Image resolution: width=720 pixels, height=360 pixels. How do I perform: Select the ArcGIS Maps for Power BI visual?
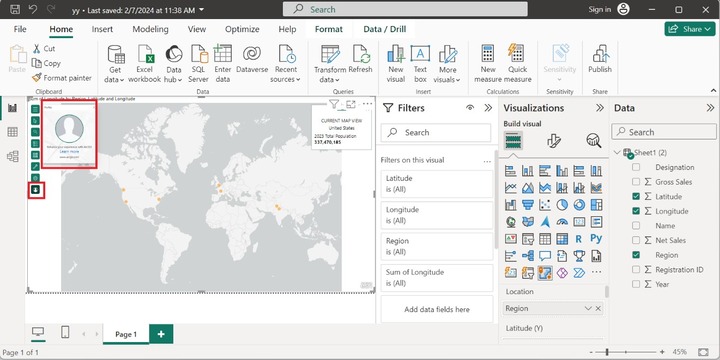[x=545, y=273]
